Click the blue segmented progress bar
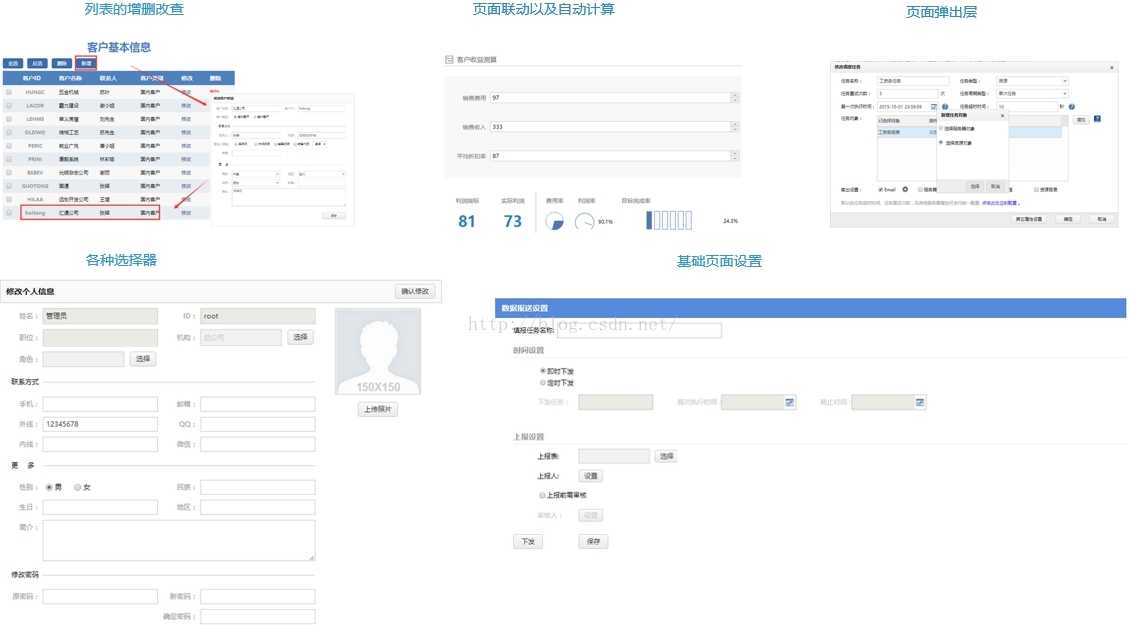The width and height of the screenshot is (1129, 626). [669, 220]
